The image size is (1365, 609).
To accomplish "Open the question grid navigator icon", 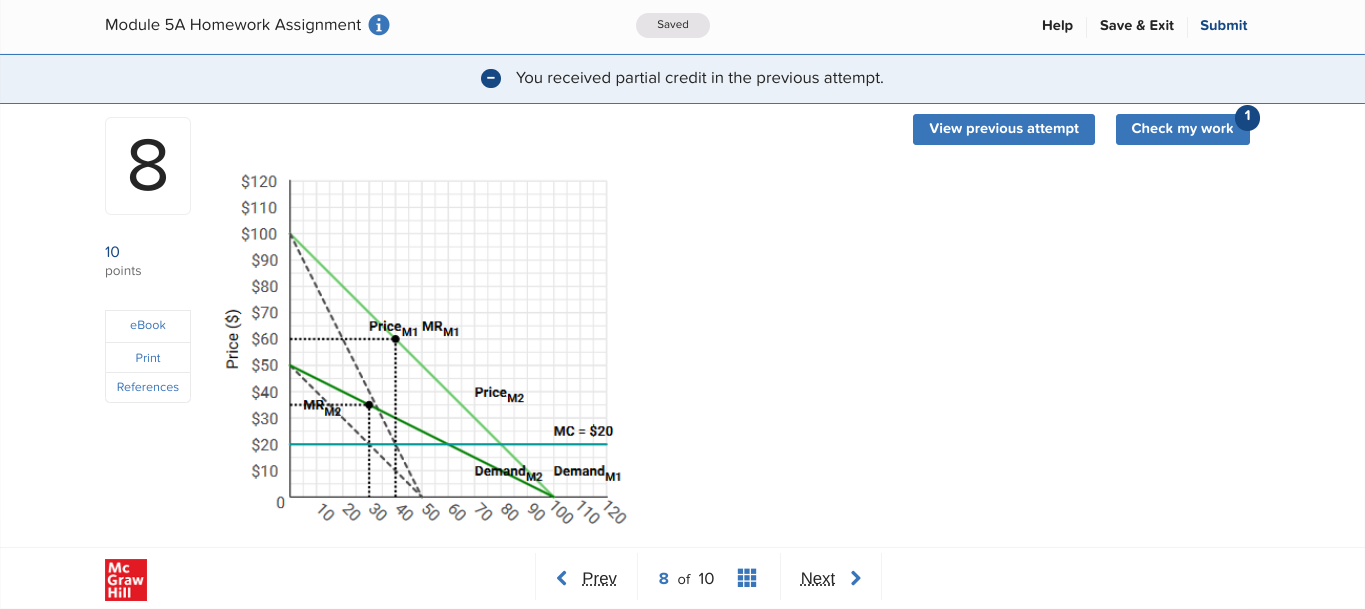I will 746,578.
